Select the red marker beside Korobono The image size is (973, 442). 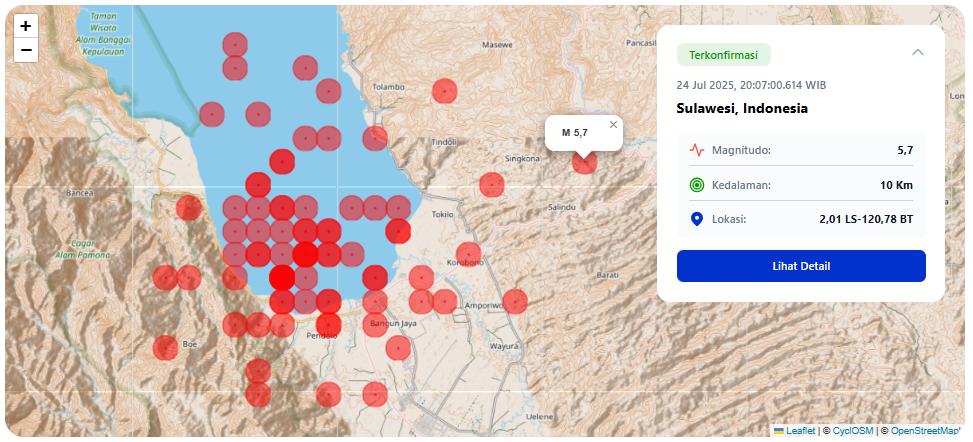click(x=468, y=254)
